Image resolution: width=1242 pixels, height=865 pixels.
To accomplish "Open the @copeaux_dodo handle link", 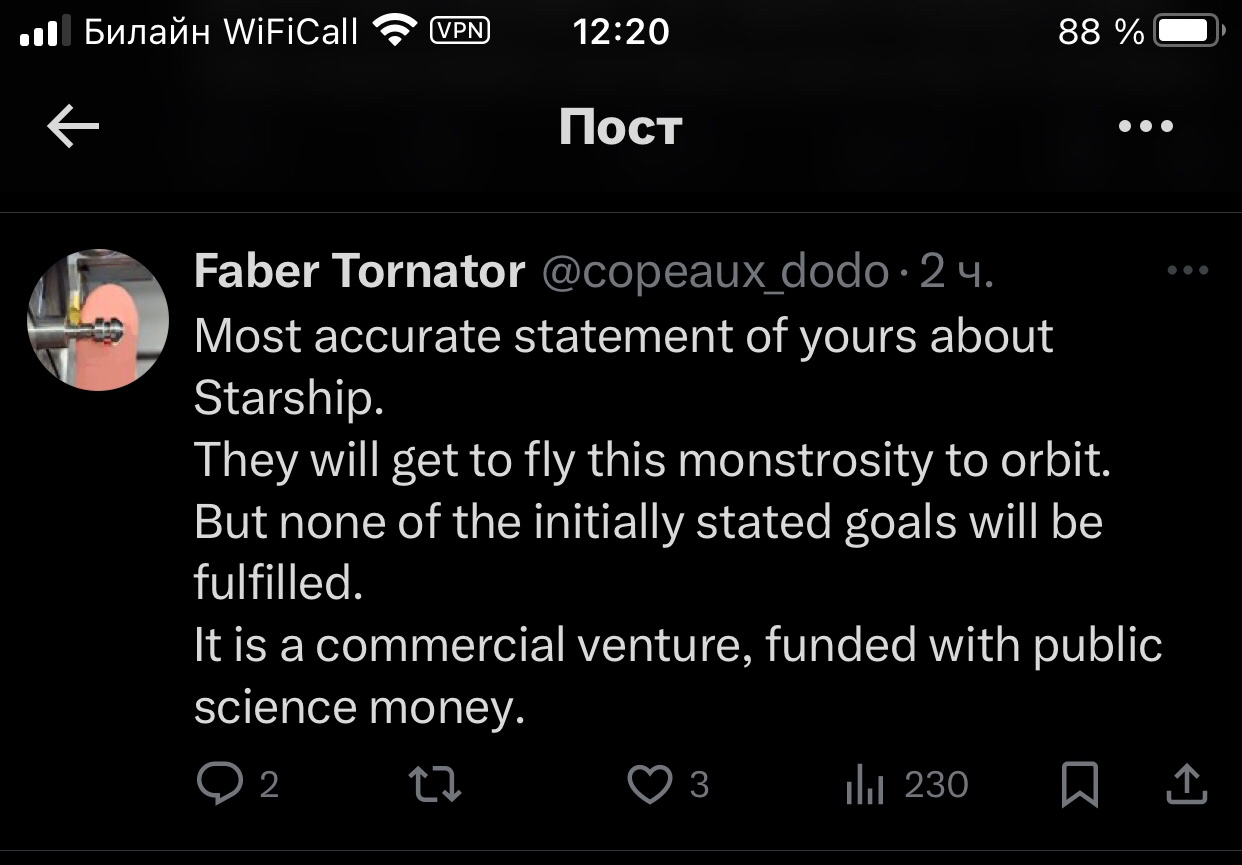I will tap(715, 271).
